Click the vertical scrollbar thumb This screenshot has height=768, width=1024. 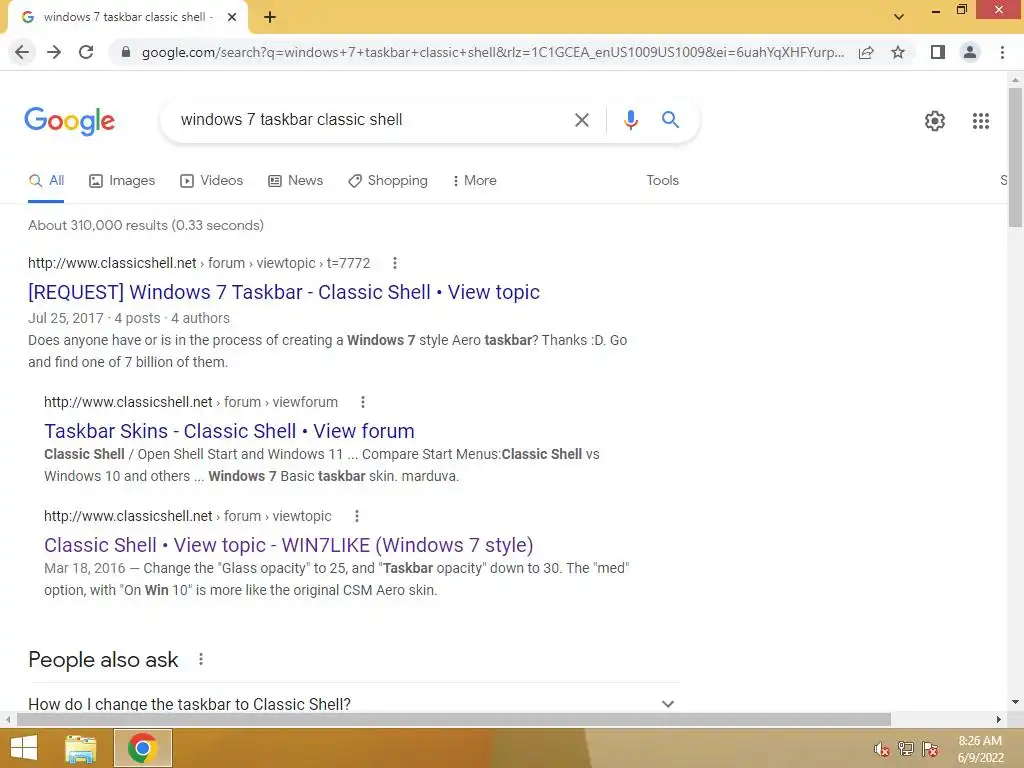point(1015,157)
